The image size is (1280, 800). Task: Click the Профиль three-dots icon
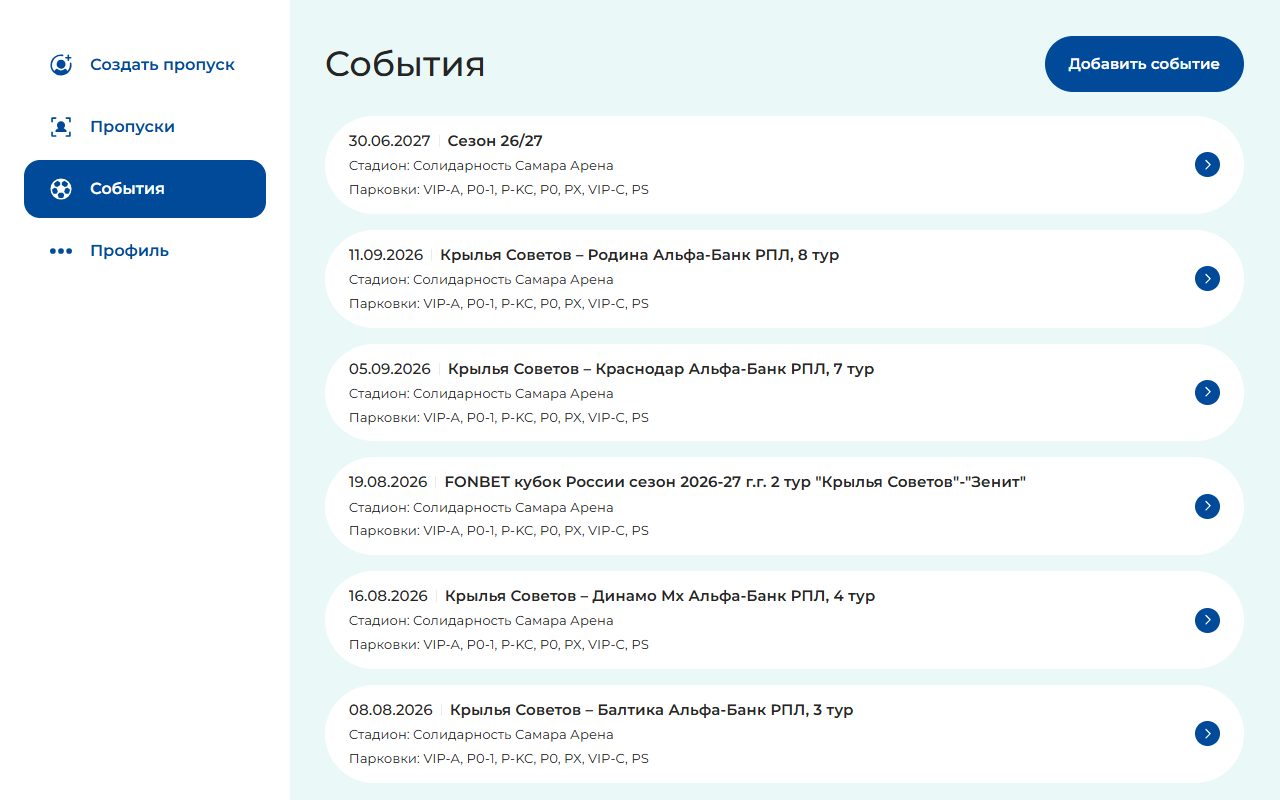click(61, 251)
